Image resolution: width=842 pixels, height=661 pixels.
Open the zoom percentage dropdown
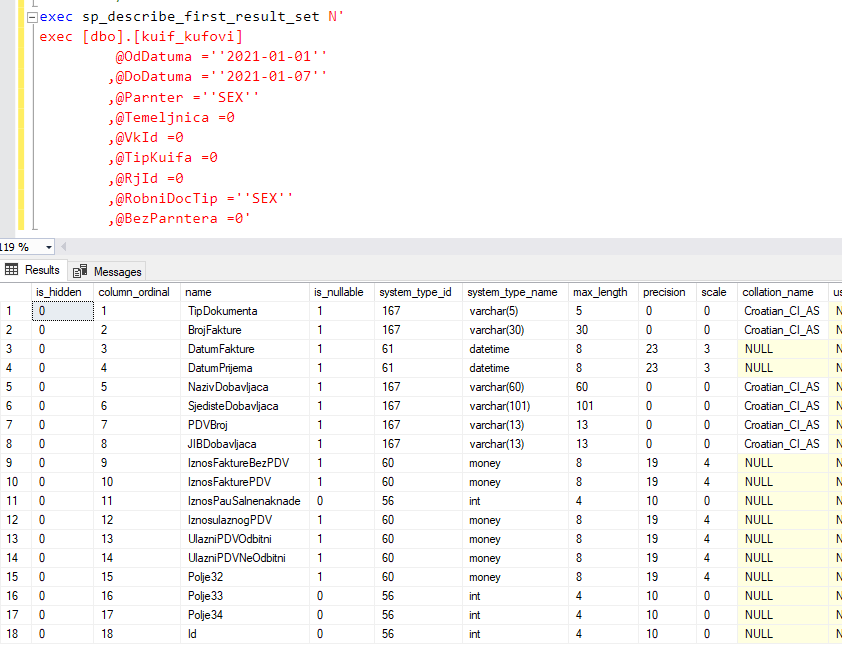49,247
